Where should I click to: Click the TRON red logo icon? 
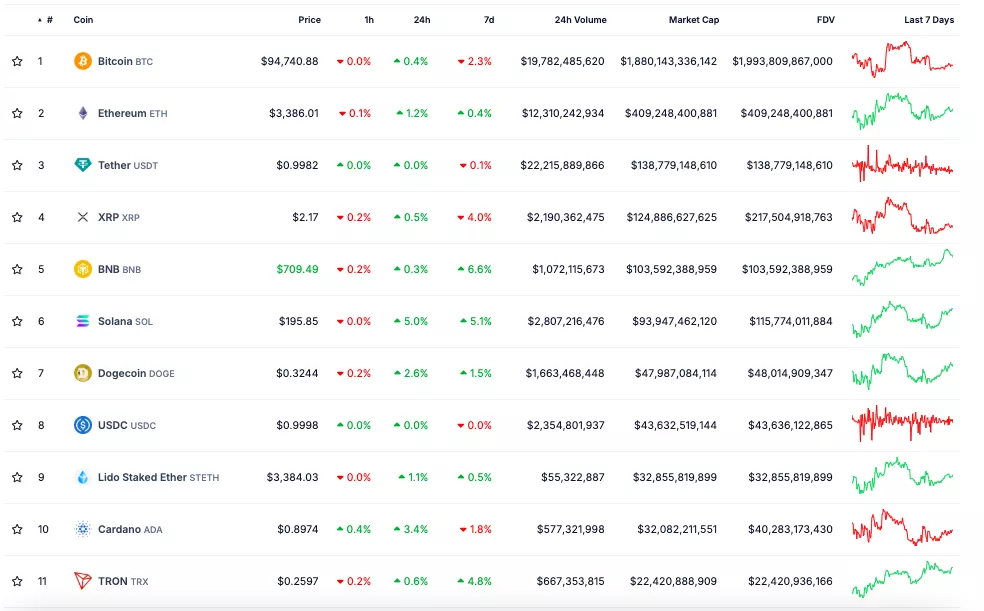click(83, 581)
